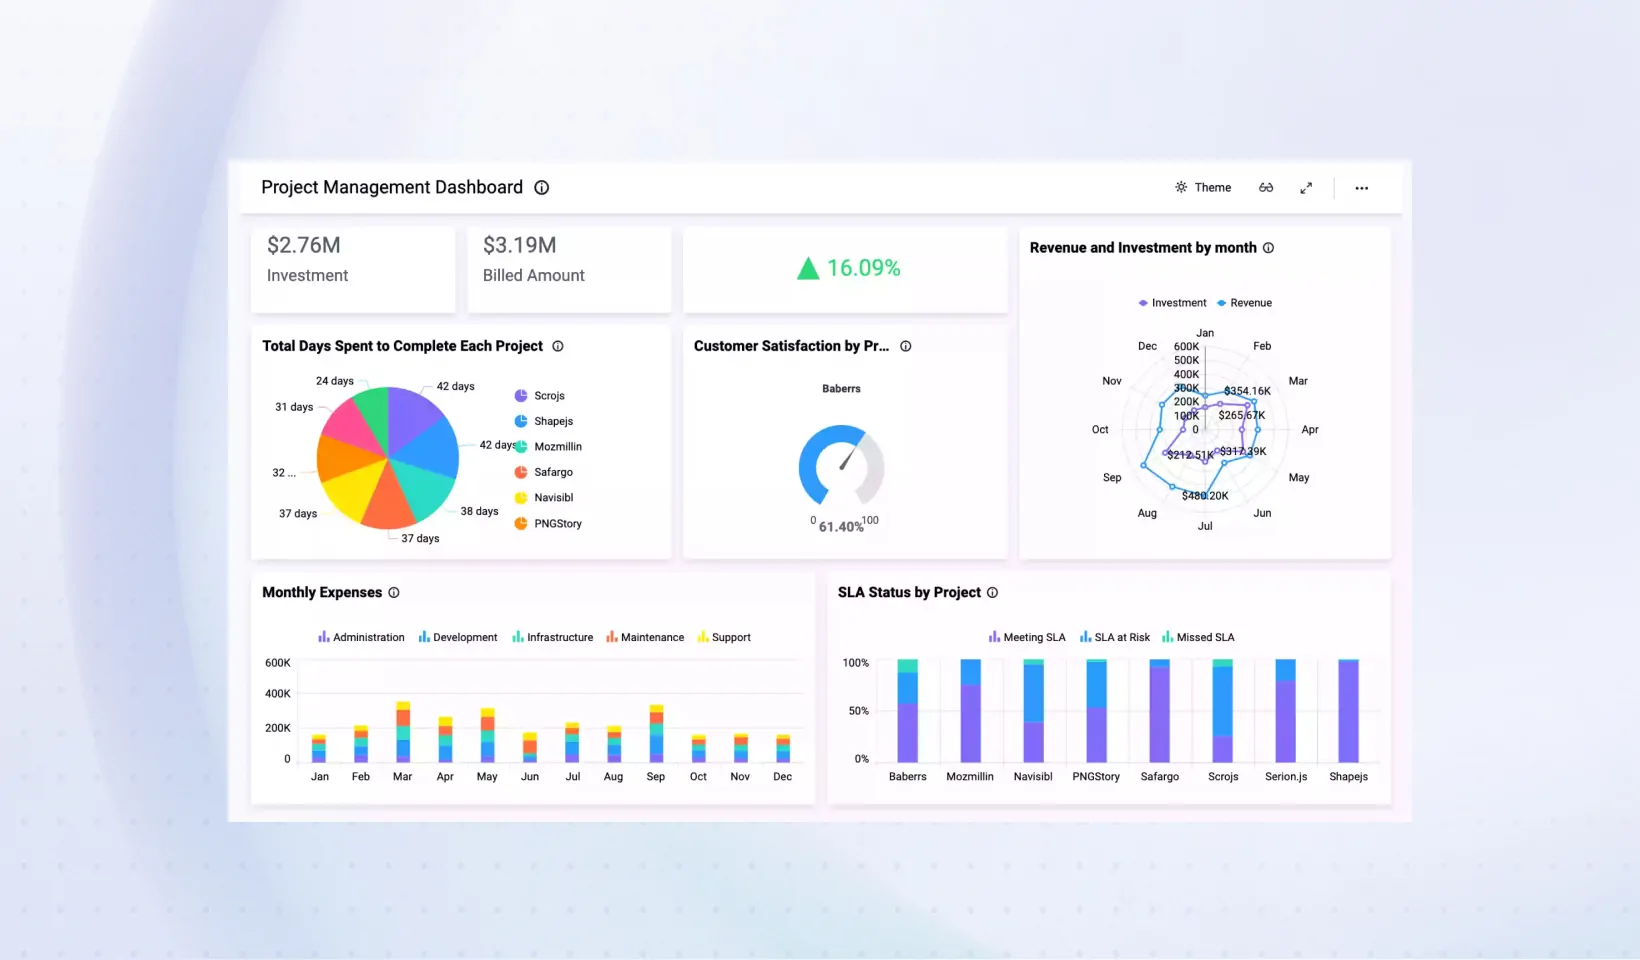Click info icon beside Customer Satisfaction title
Viewport: 1640px width, 960px height.
[x=905, y=346]
